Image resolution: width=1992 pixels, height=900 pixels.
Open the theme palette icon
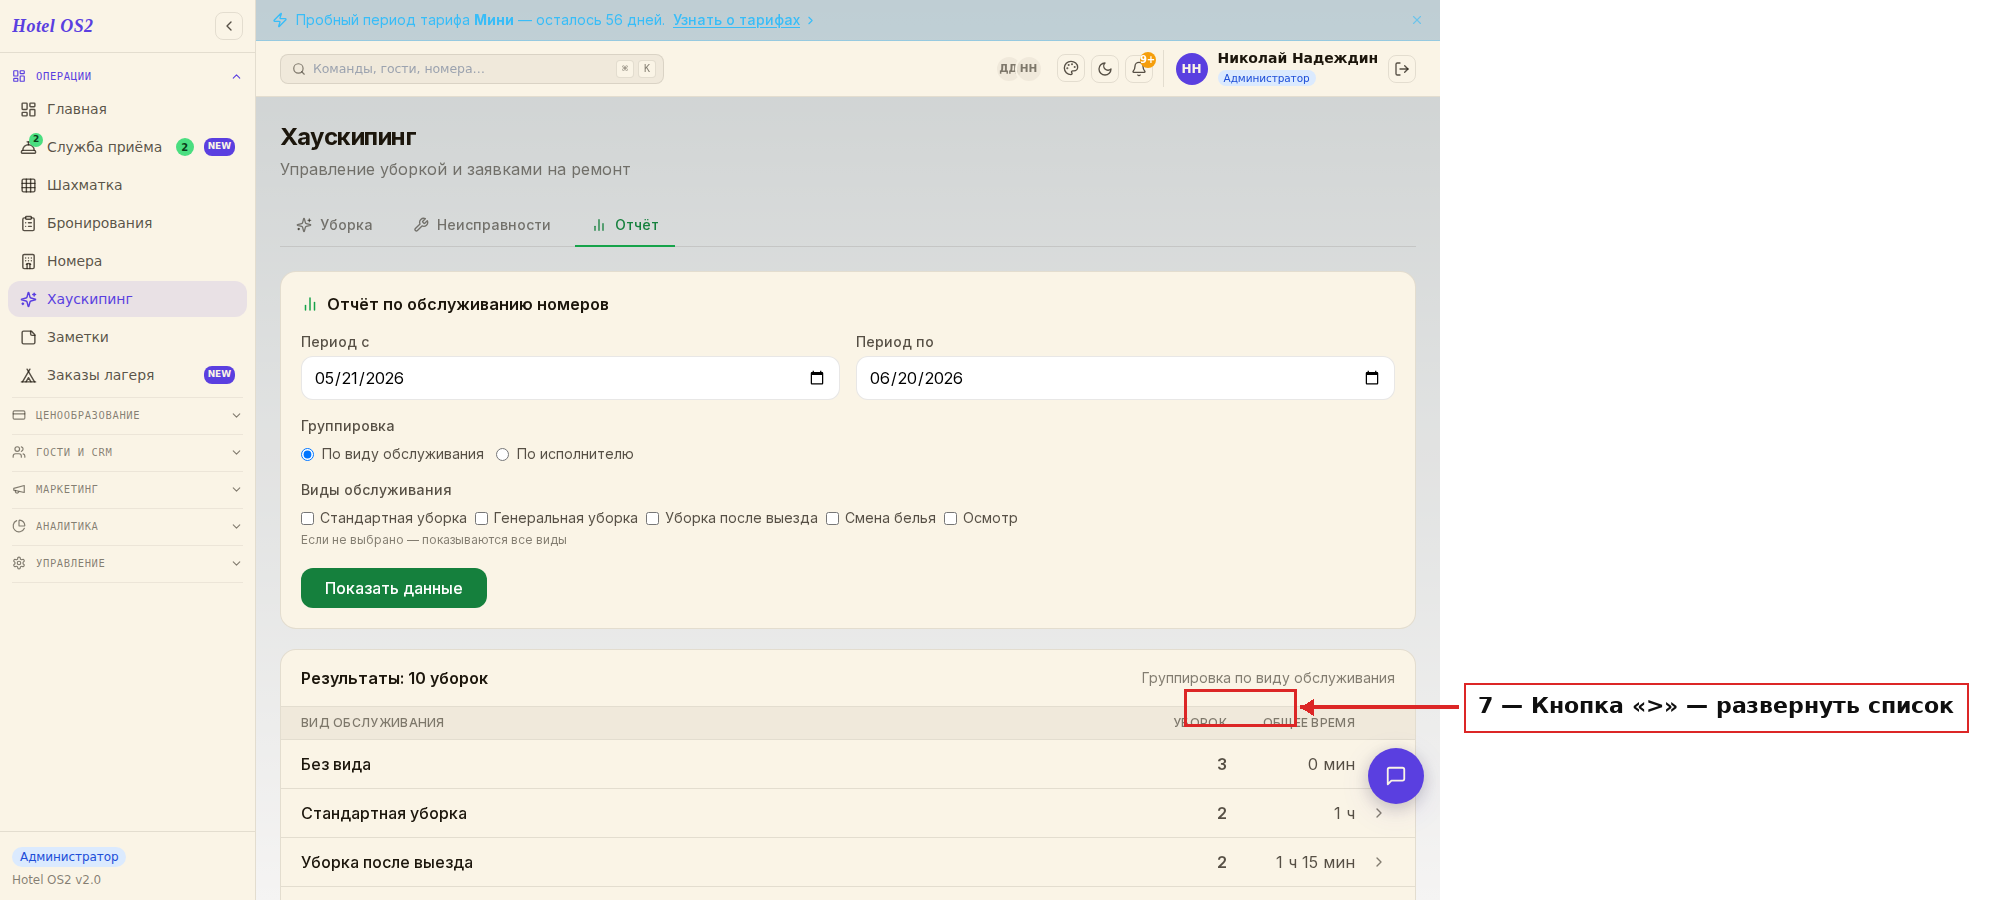(1071, 69)
